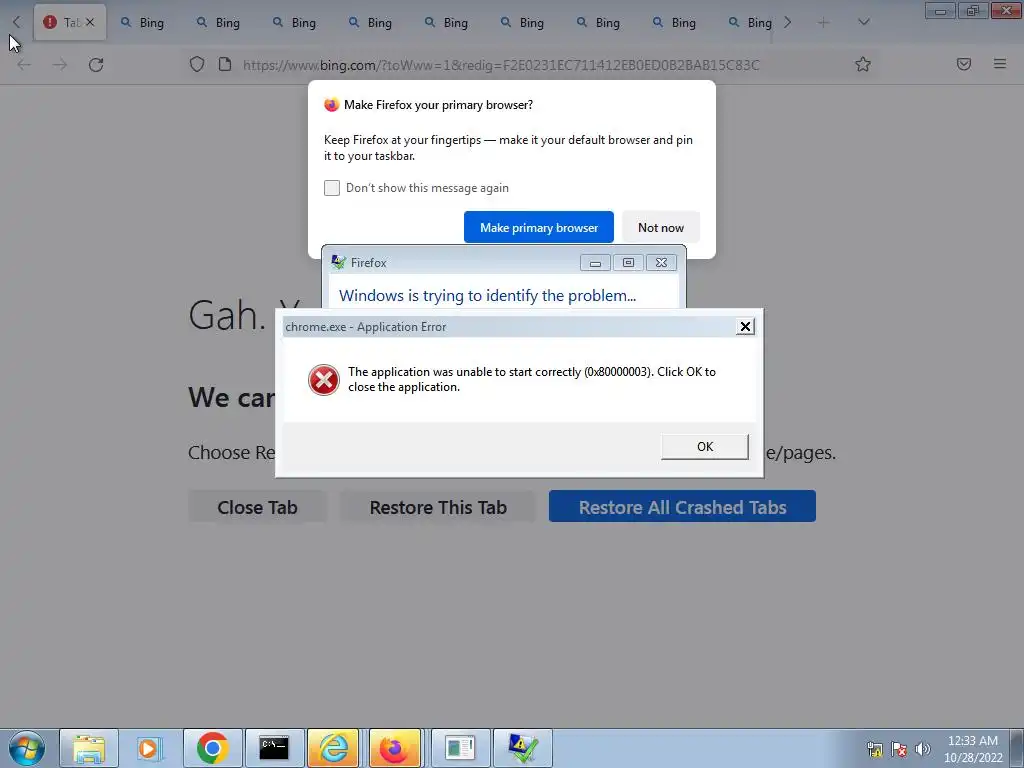Click Make primary browser button
The image size is (1024, 768).
539,227
